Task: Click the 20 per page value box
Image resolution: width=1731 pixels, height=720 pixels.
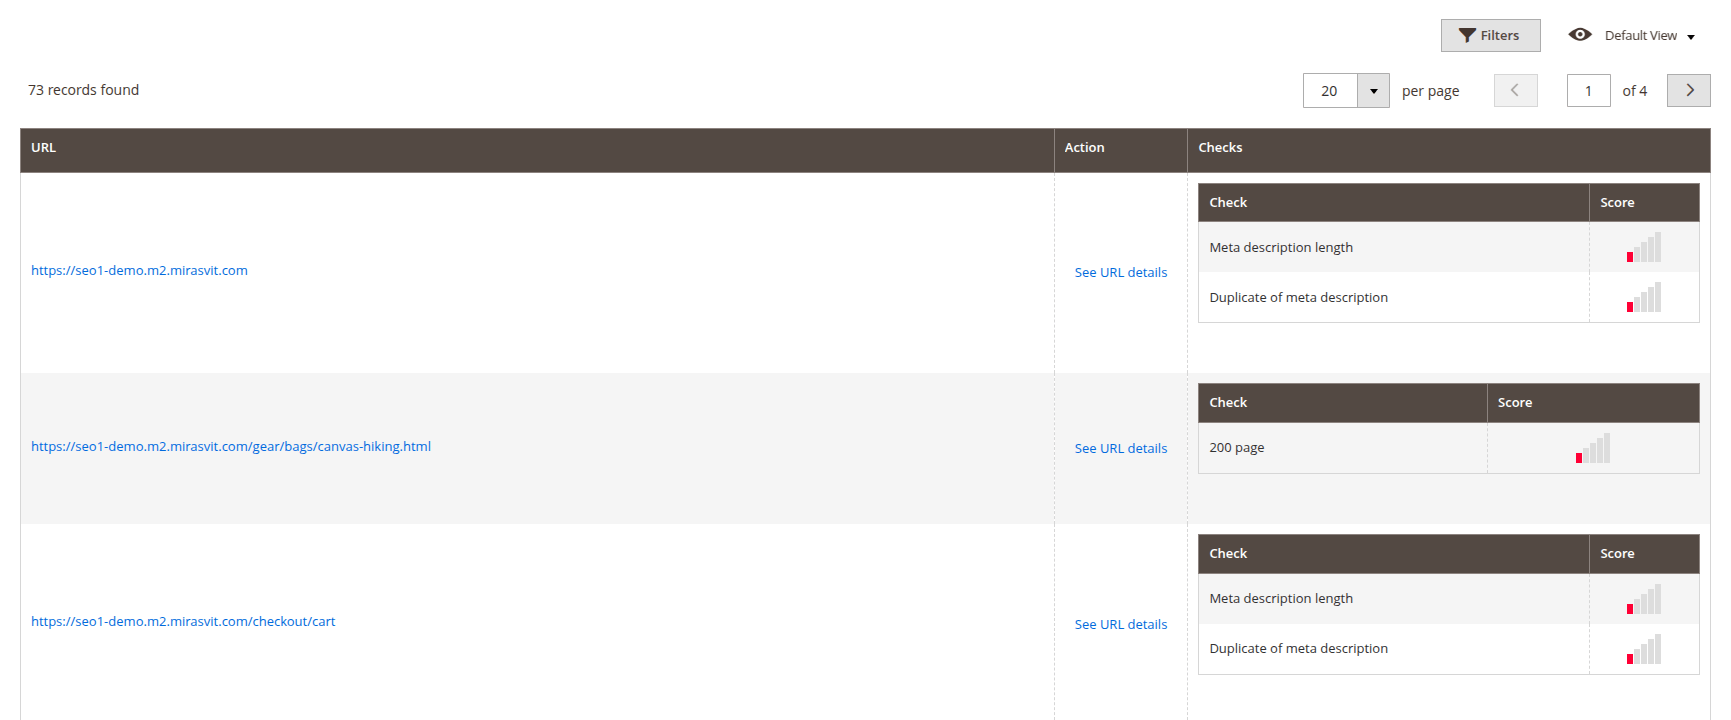Action: point(1330,91)
